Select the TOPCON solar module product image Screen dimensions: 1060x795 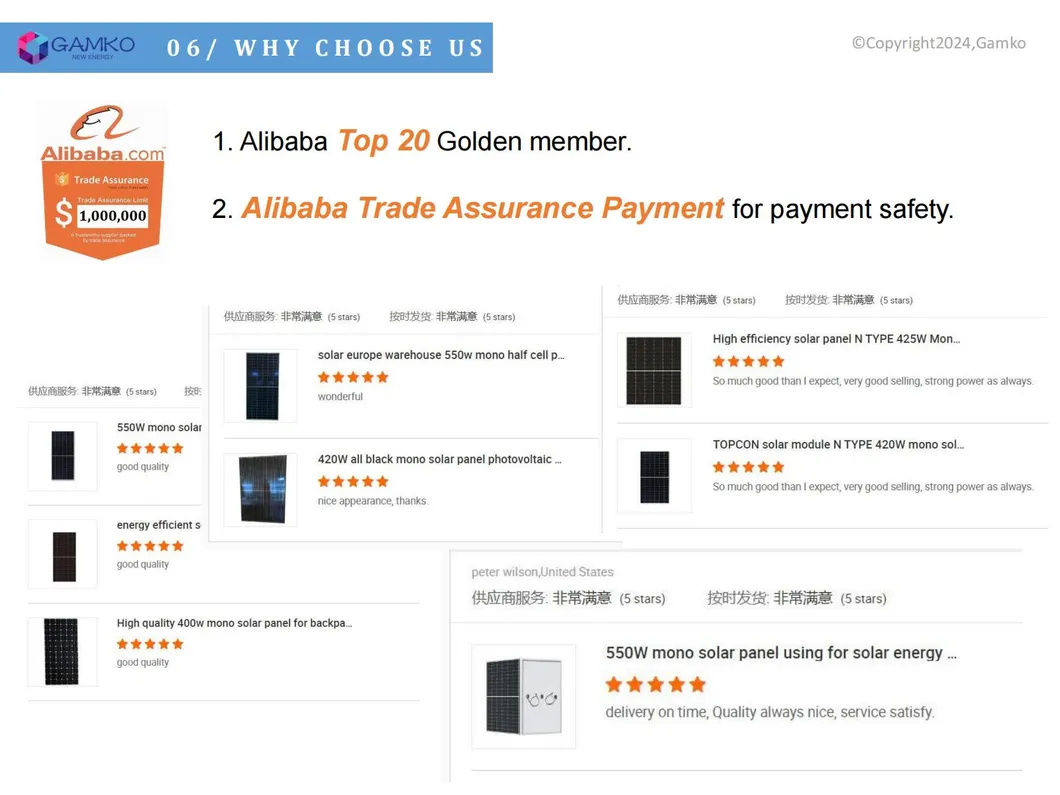point(654,476)
